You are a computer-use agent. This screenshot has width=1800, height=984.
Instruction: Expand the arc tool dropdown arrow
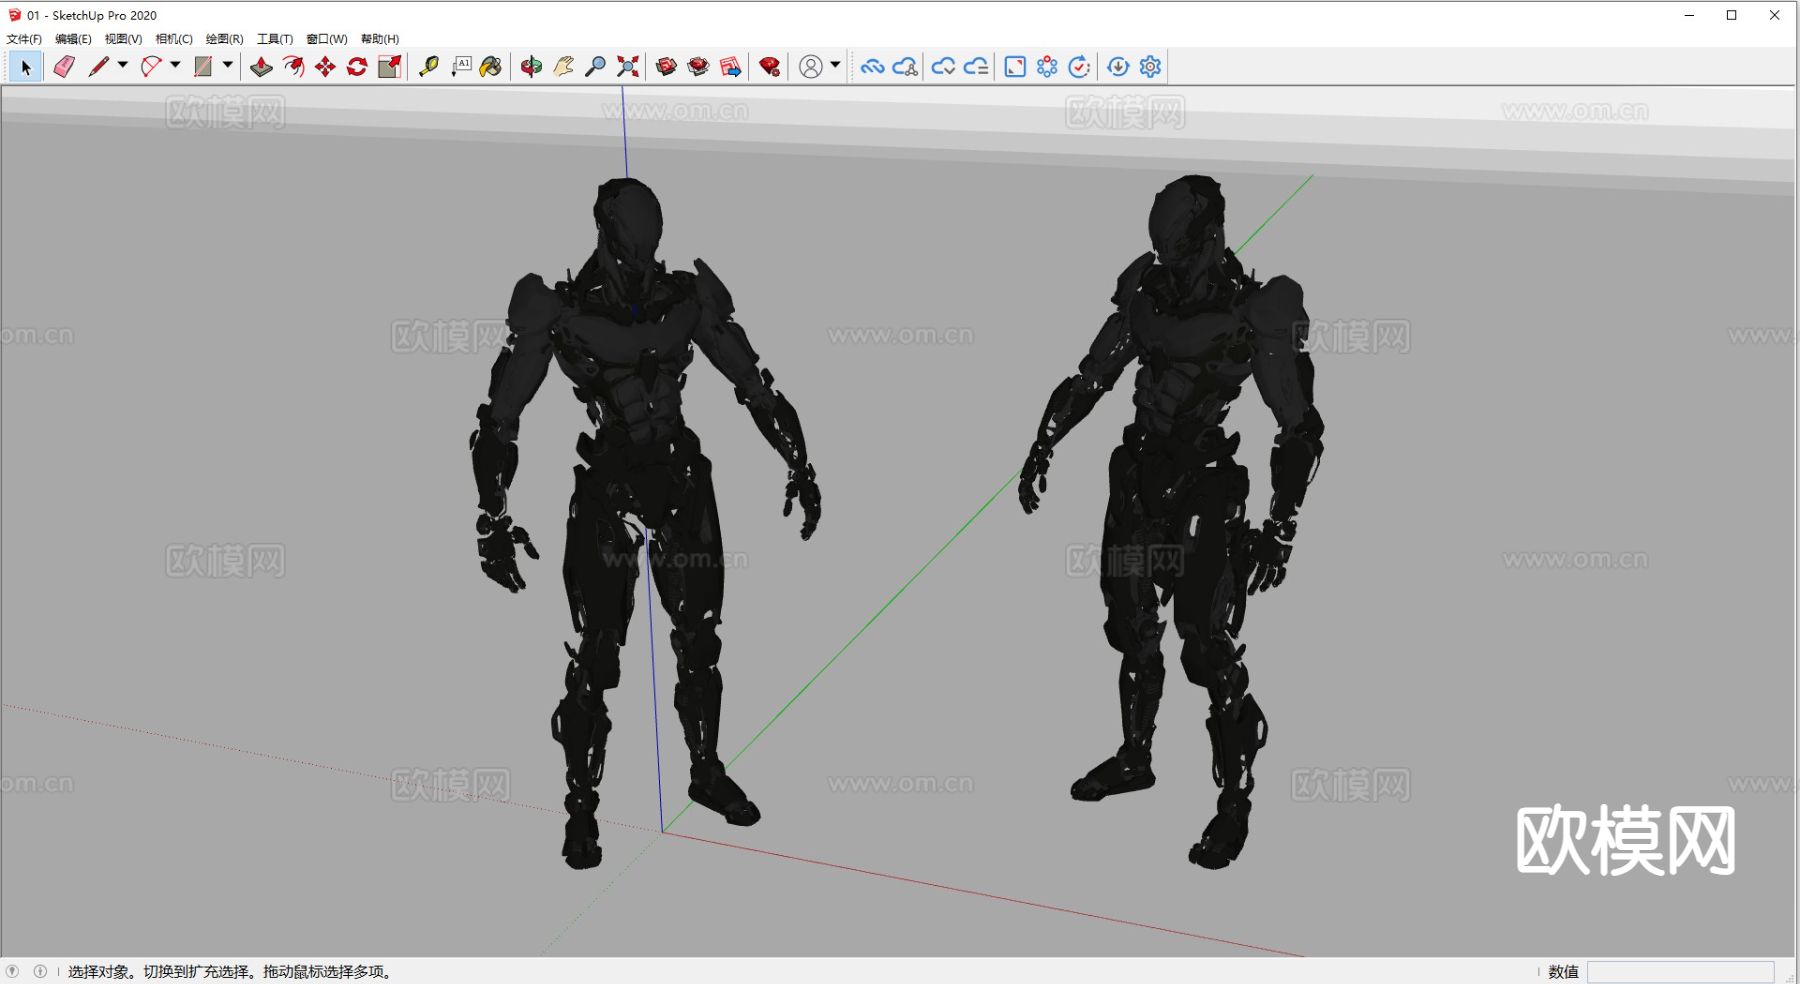tap(175, 65)
